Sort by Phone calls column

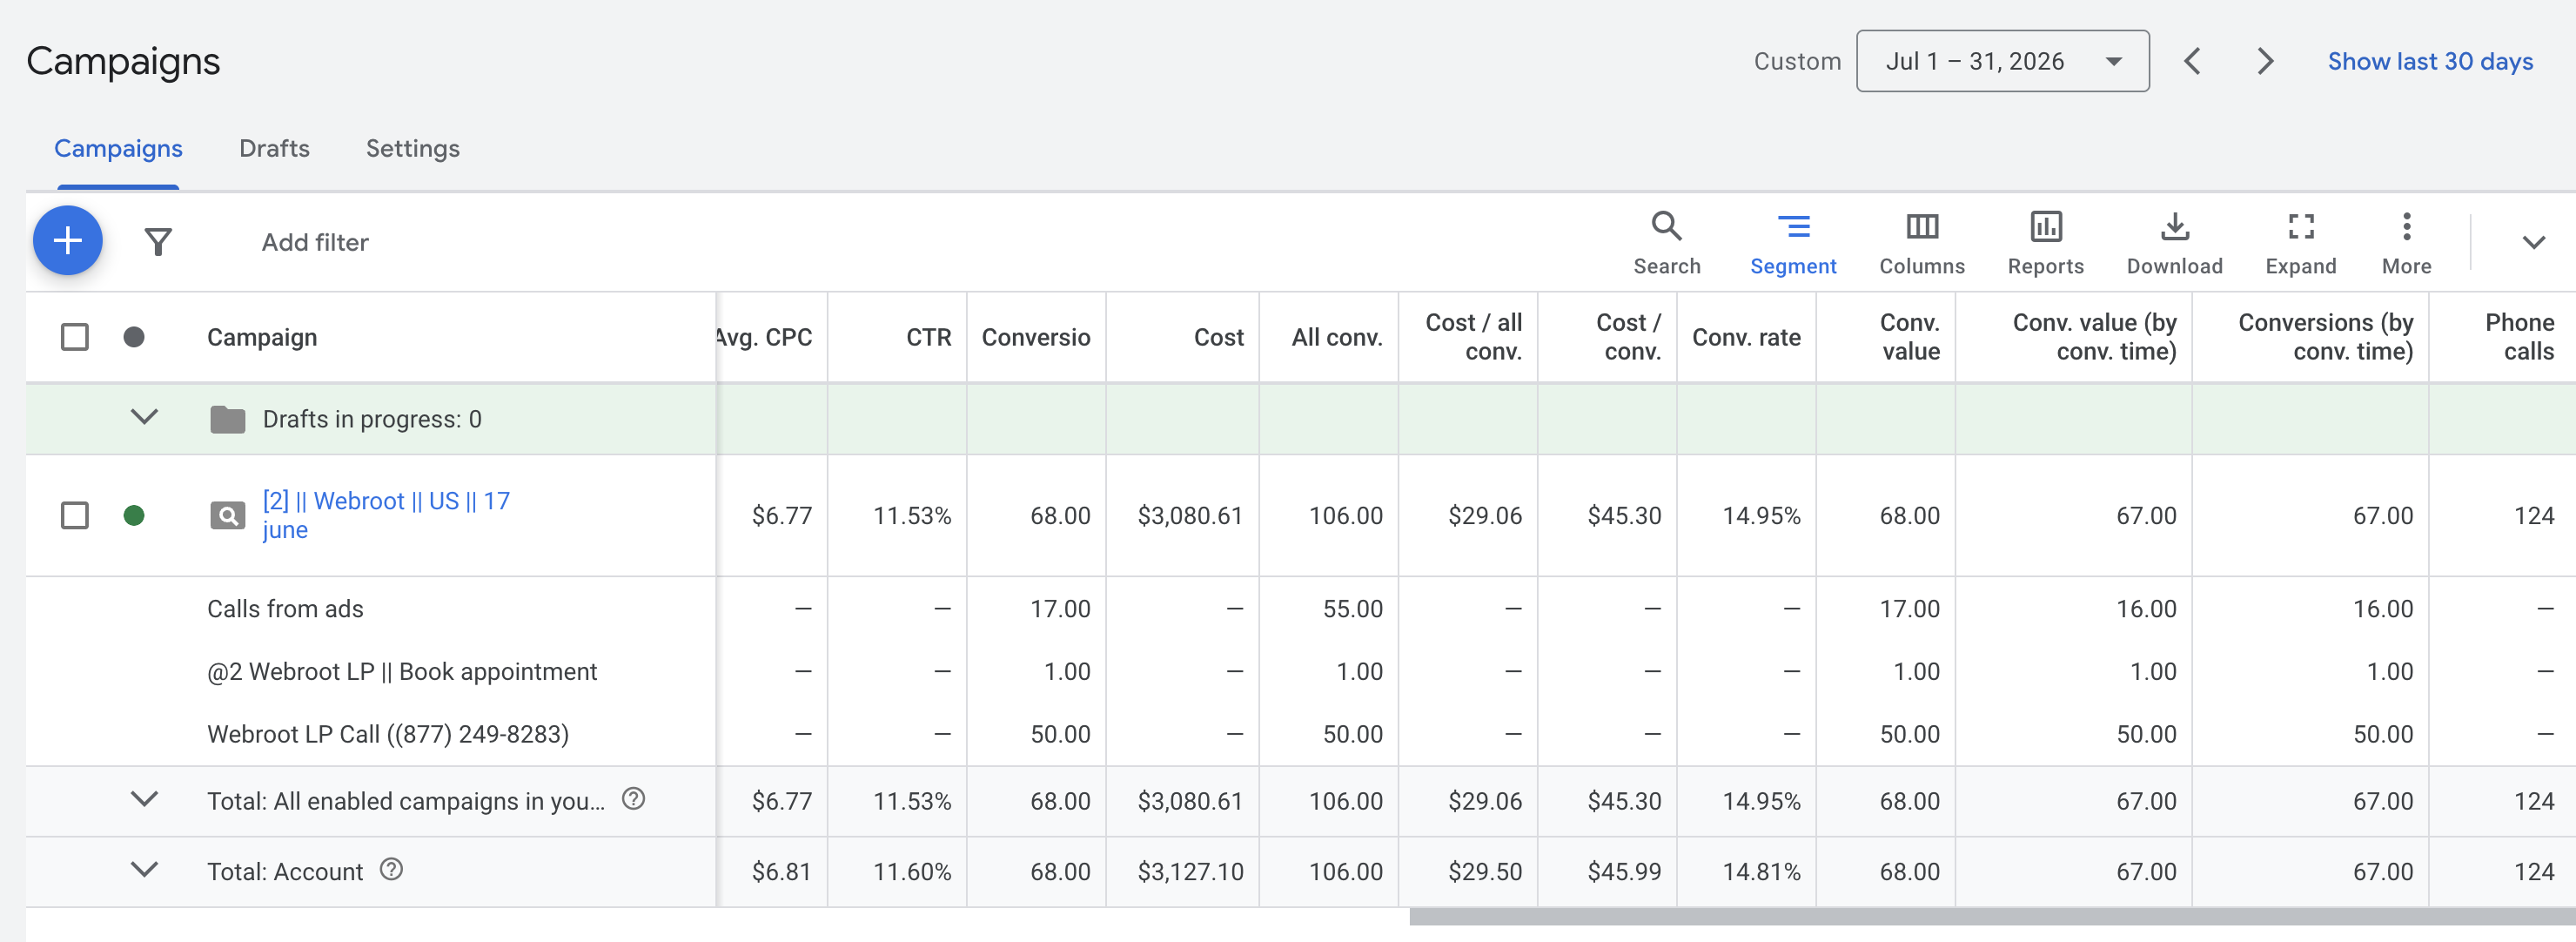point(2519,337)
